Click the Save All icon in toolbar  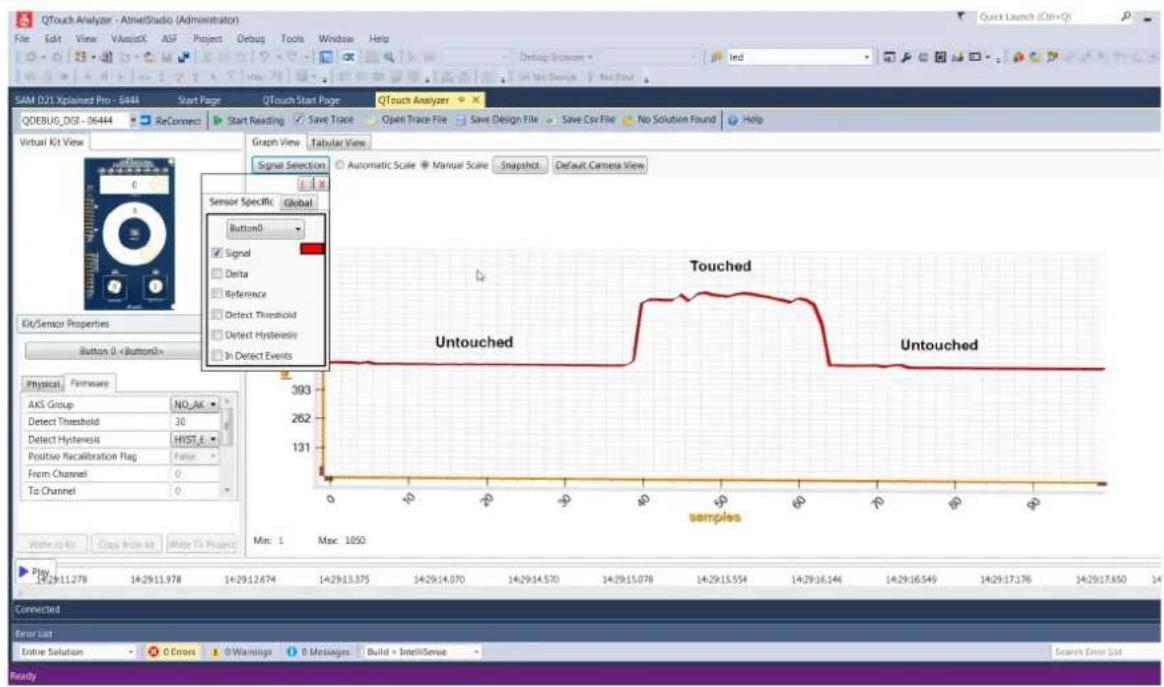183,57
